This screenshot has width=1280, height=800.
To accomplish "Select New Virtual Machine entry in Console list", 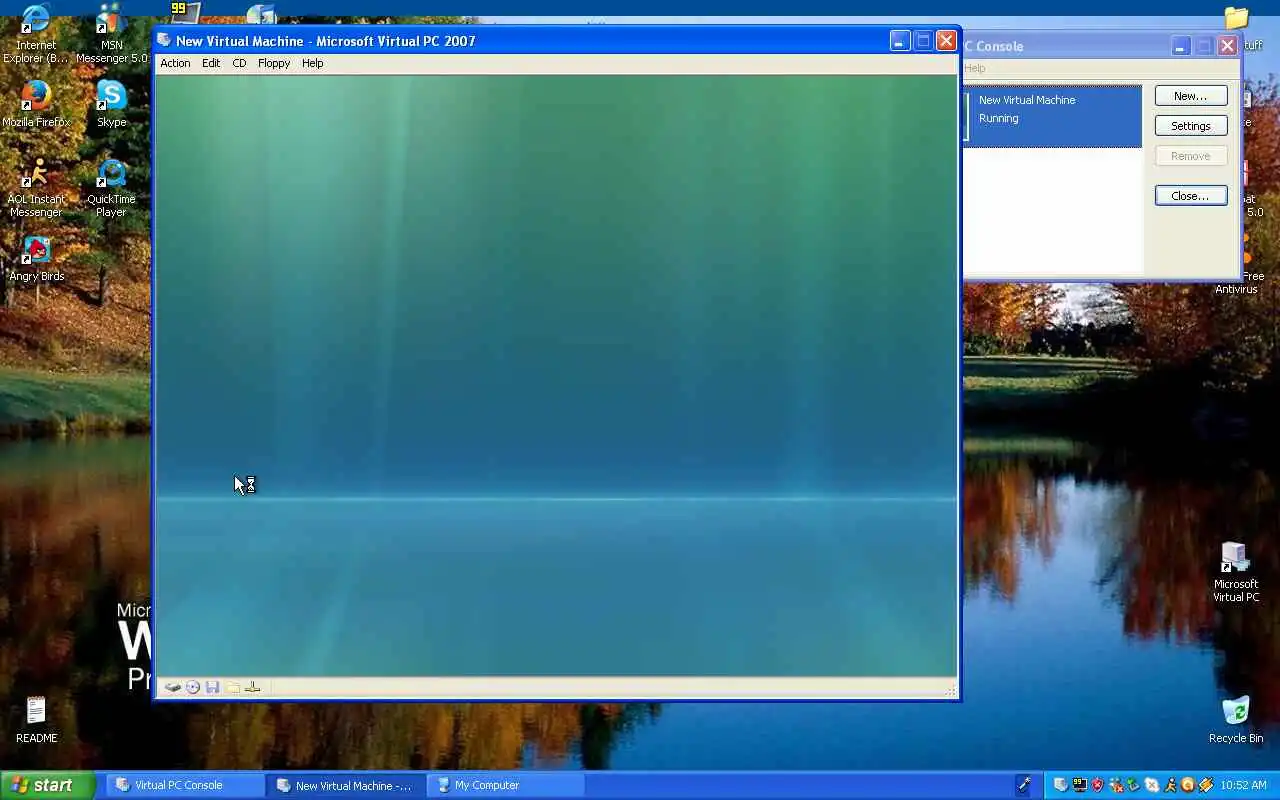I will click(x=1053, y=117).
